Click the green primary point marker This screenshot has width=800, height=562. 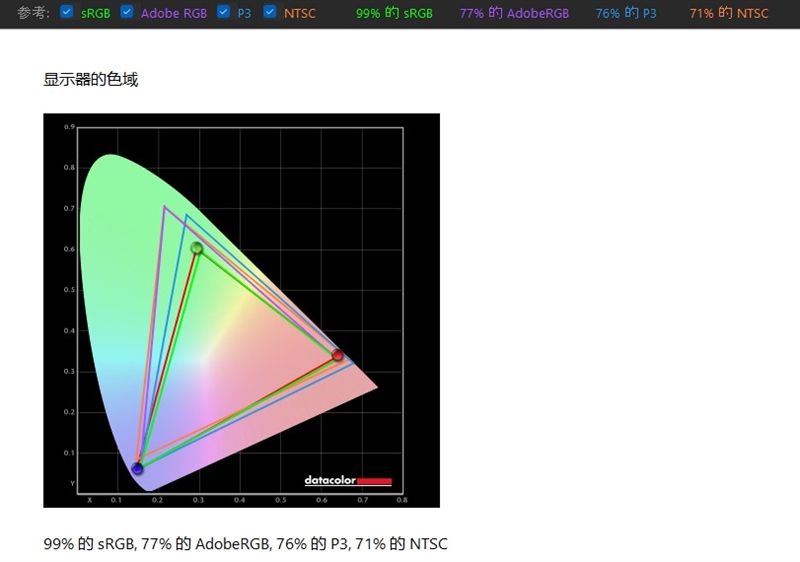[197, 248]
